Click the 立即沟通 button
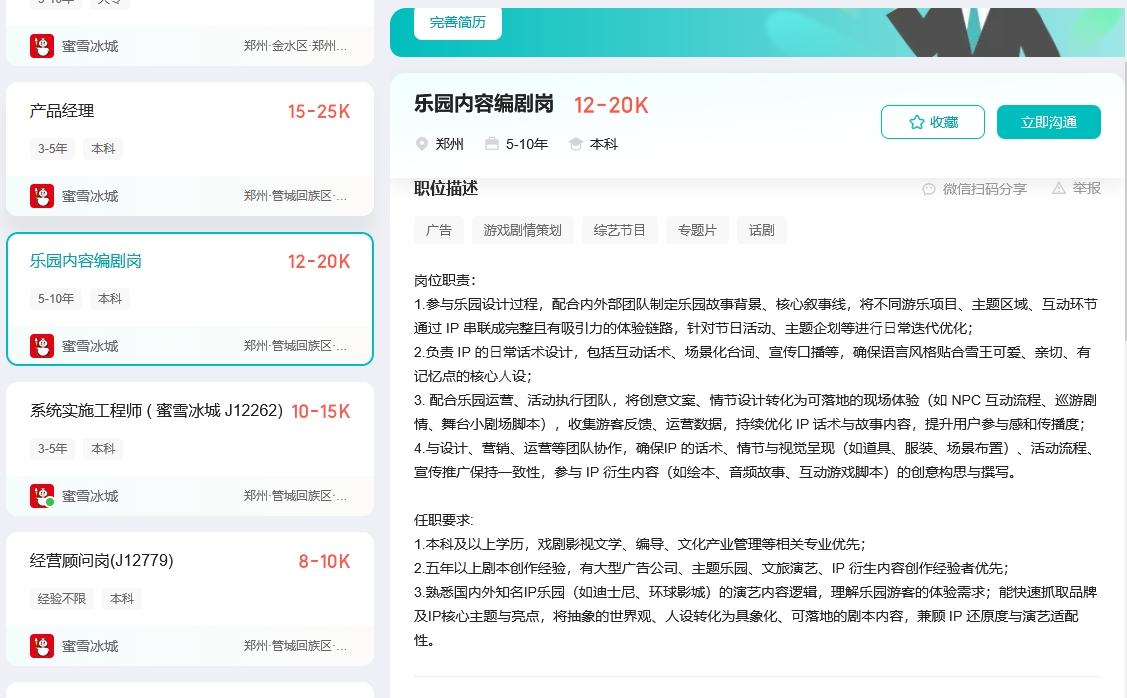 (1048, 122)
